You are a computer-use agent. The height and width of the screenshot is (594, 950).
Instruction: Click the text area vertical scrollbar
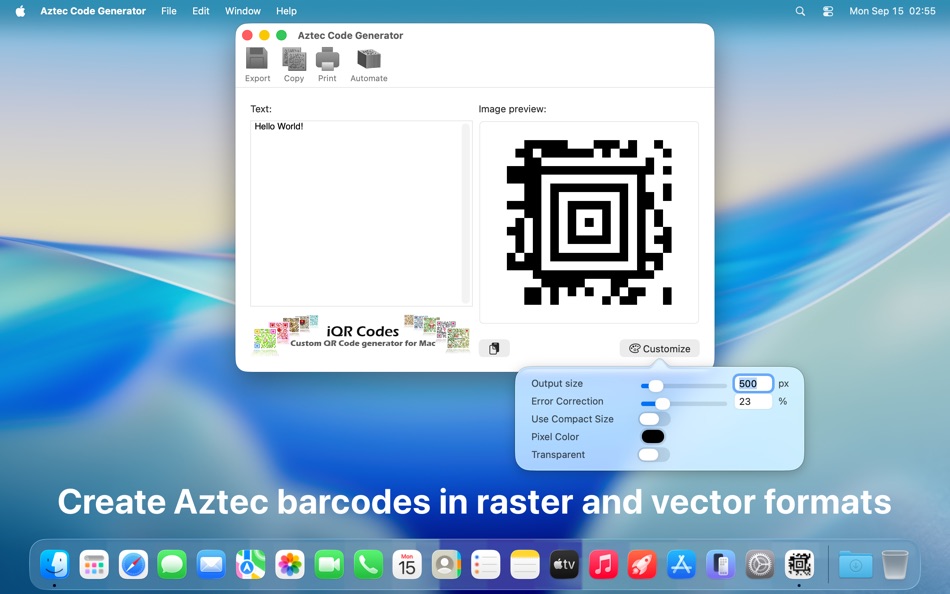click(466, 213)
